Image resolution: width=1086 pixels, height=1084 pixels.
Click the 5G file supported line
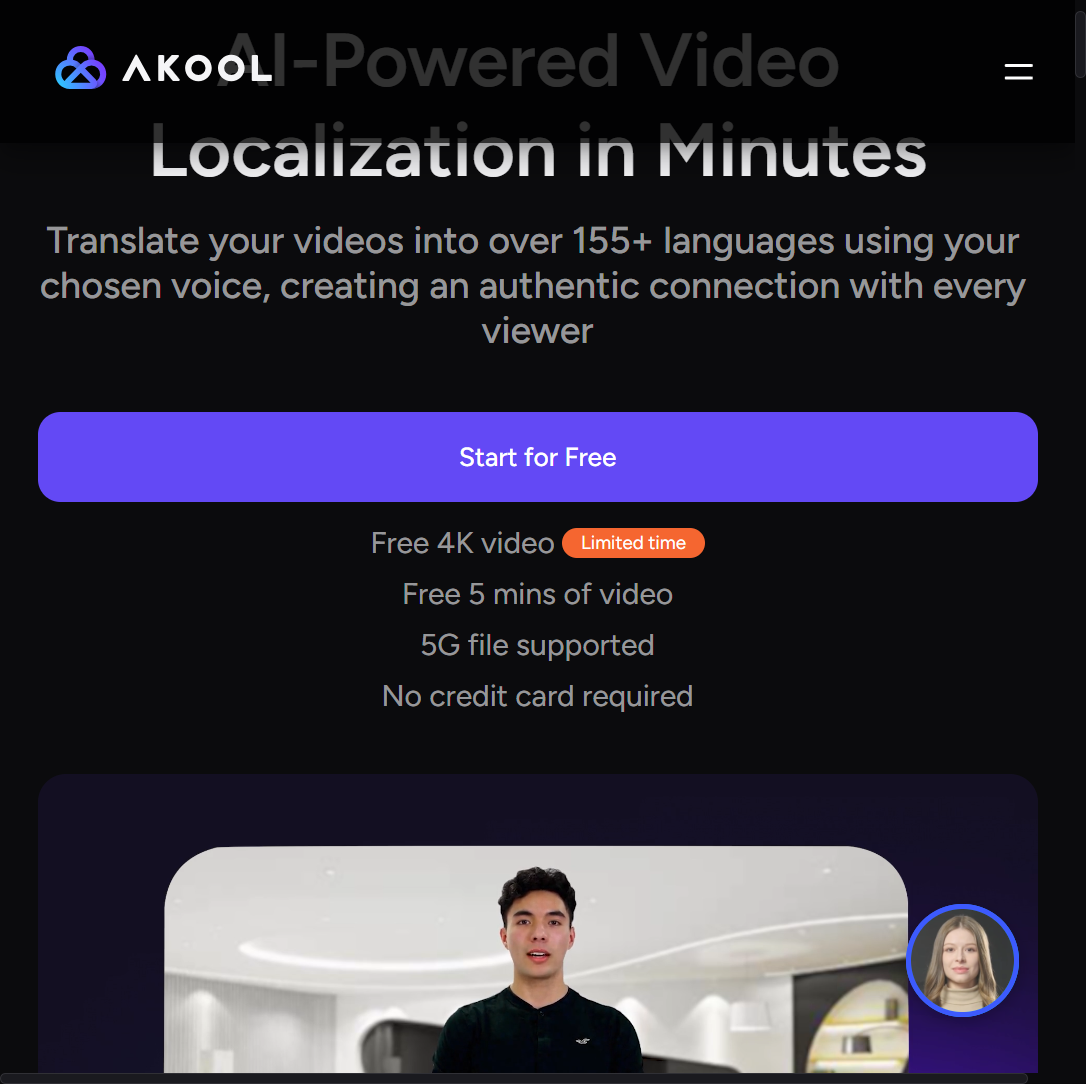coord(537,646)
